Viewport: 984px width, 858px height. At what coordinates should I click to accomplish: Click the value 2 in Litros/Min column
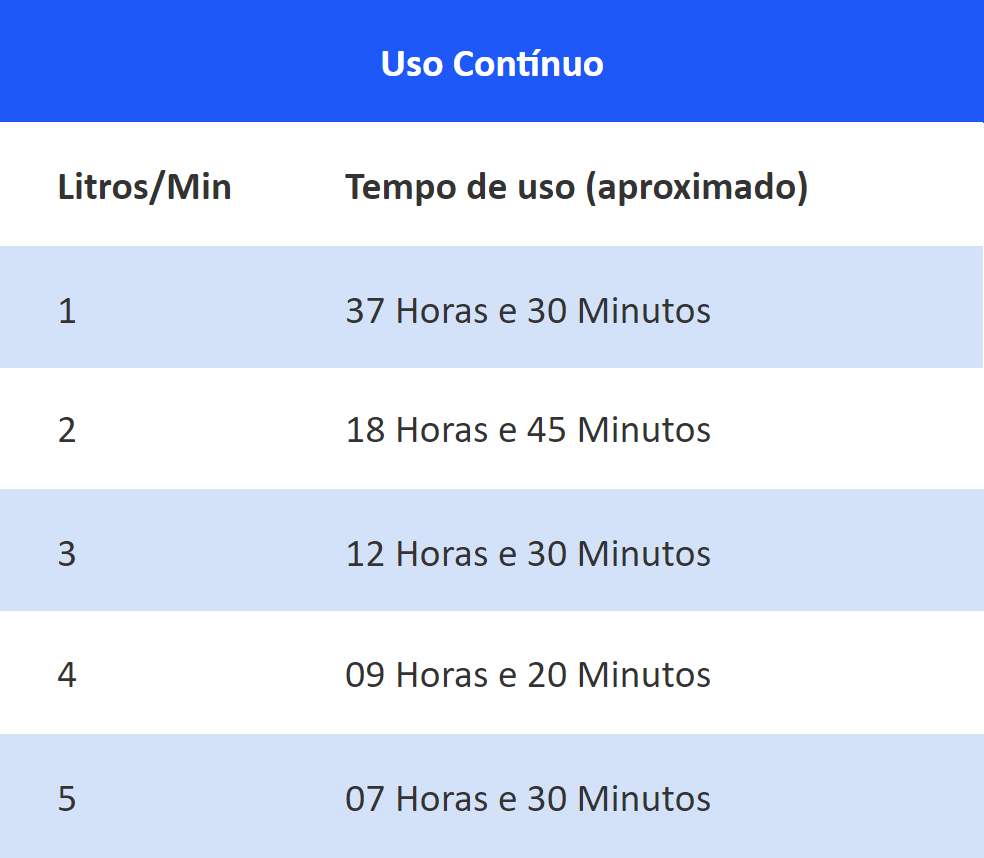click(x=67, y=431)
